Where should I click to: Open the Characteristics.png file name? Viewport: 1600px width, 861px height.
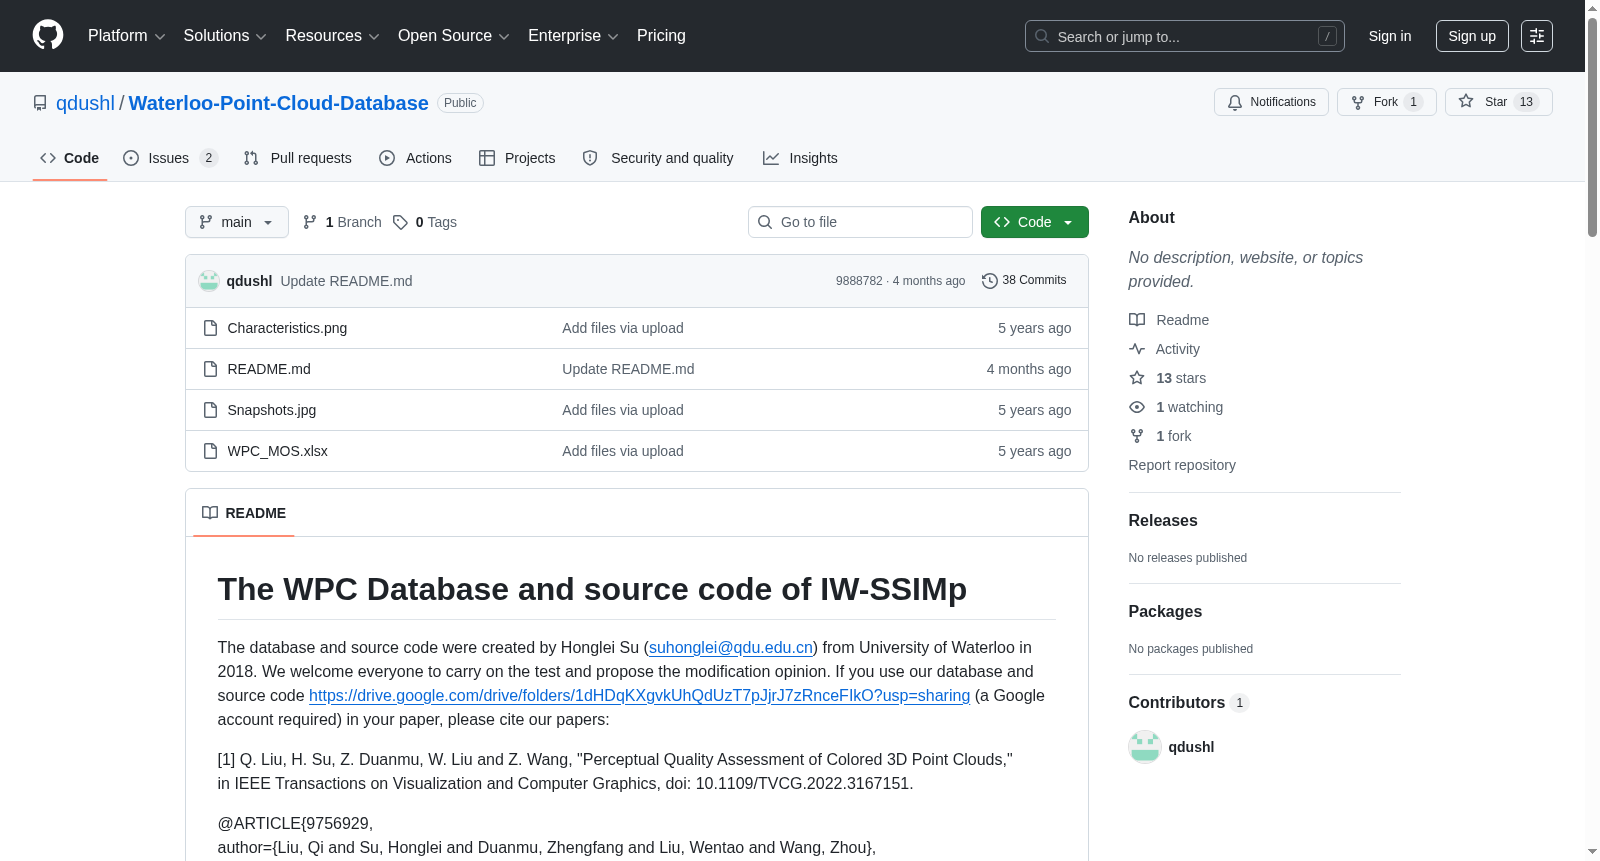tap(287, 328)
